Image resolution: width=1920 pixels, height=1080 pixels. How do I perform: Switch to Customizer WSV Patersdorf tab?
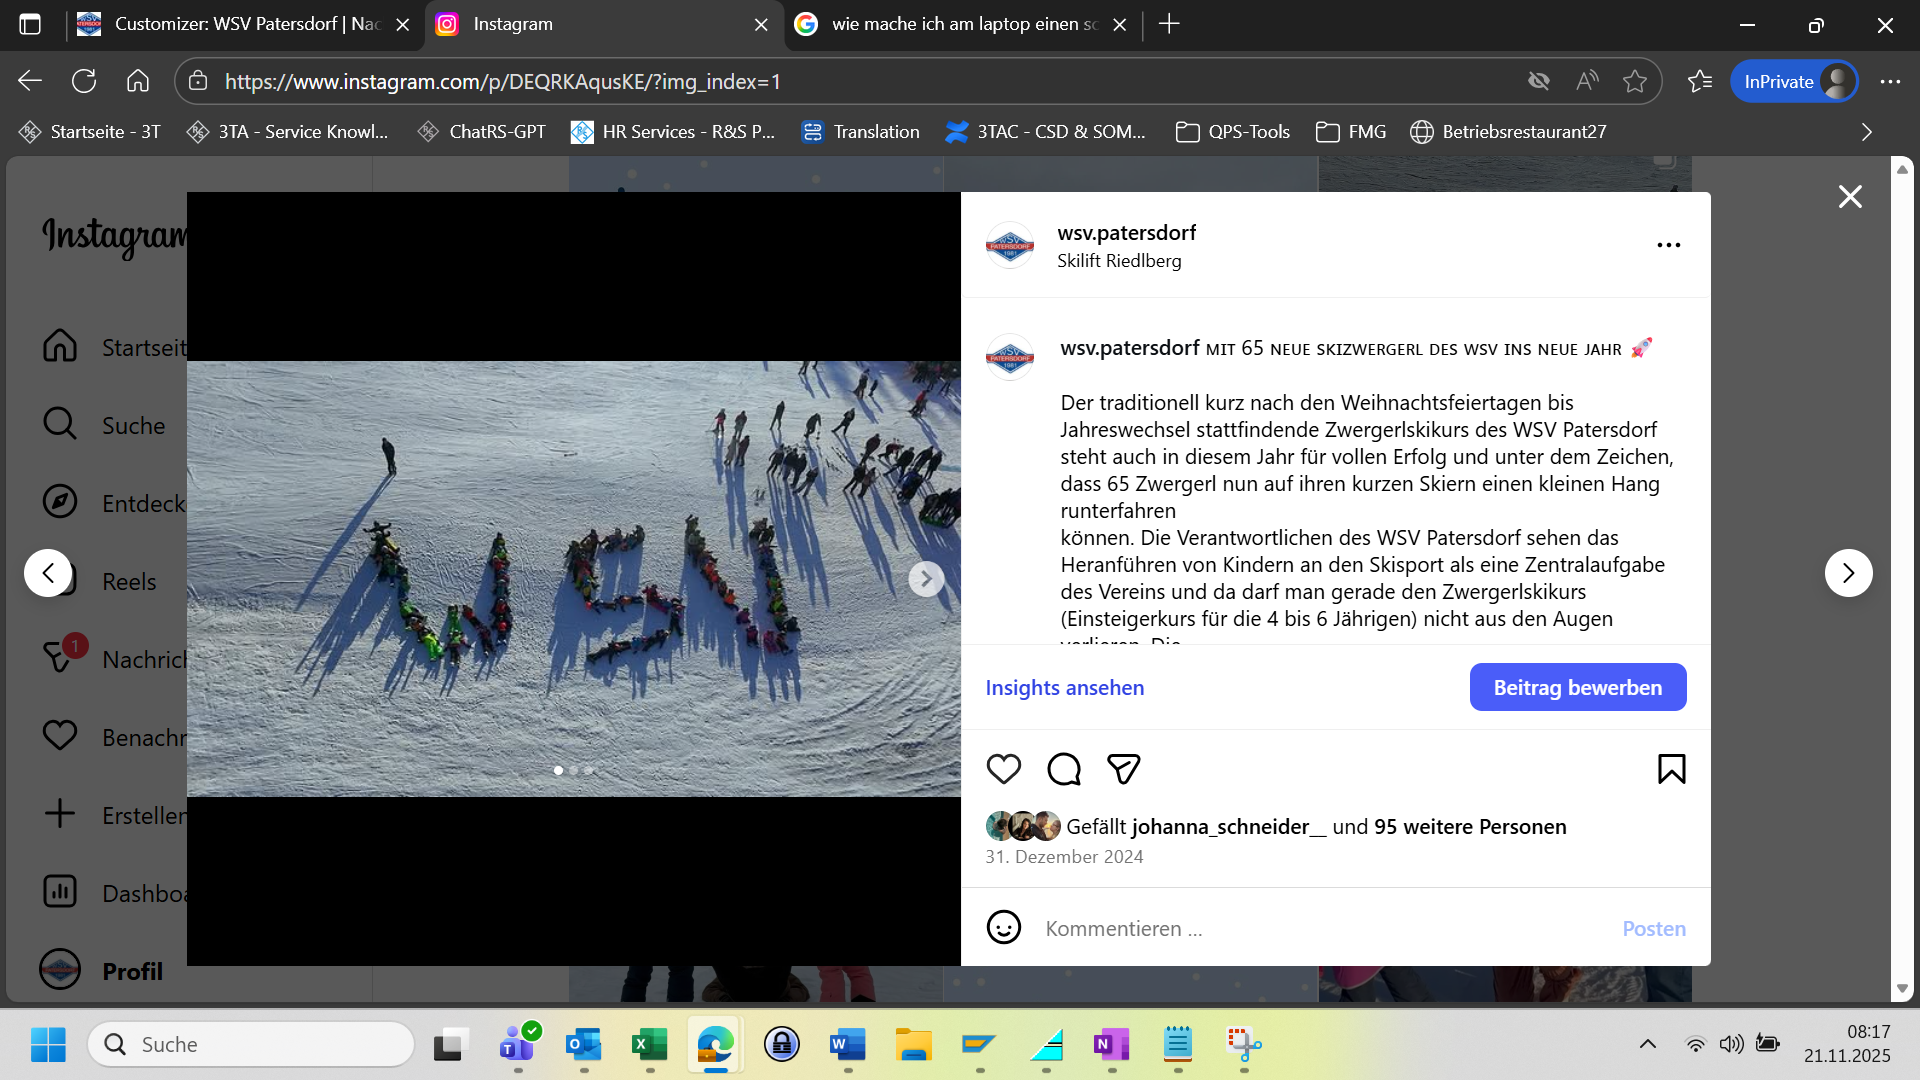point(245,24)
